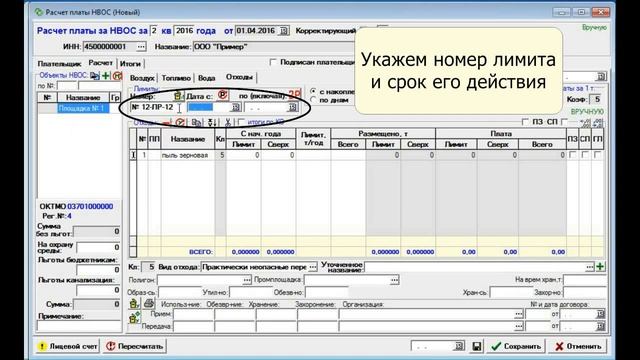Click ОКТМО value 03701000000
Image resolution: width=640 pixels, height=360 pixels.
(x=90, y=207)
